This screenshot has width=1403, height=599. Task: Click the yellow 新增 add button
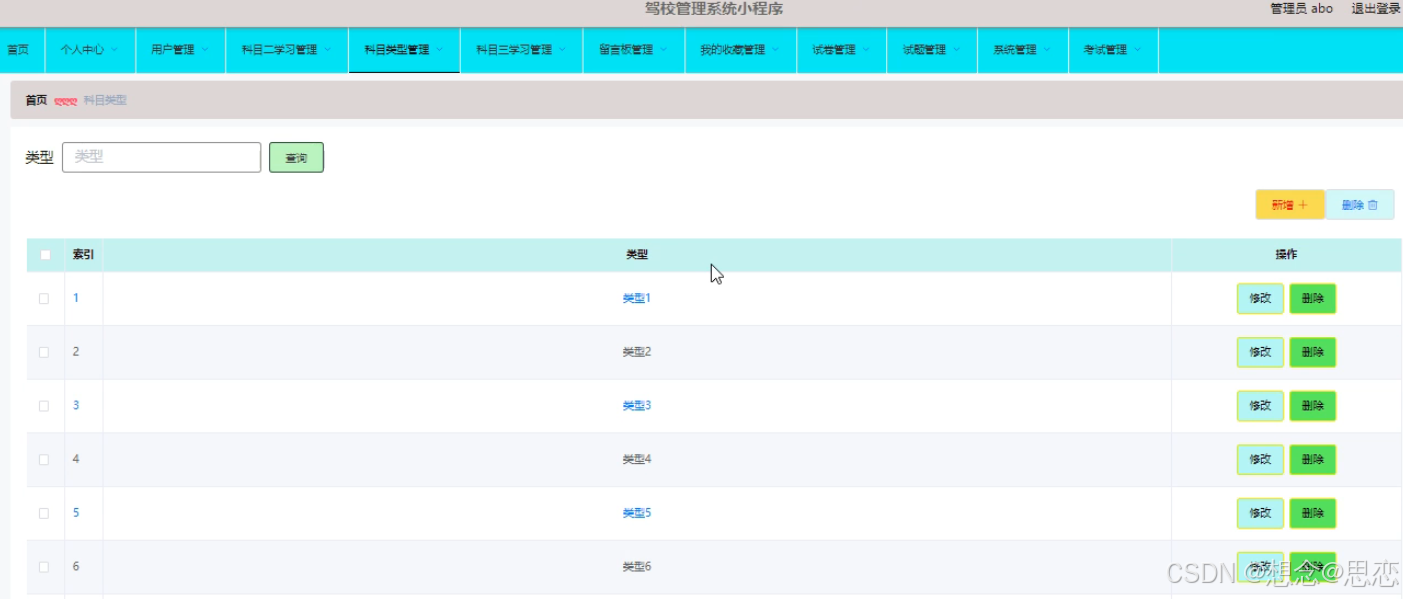coord(1290,205)
